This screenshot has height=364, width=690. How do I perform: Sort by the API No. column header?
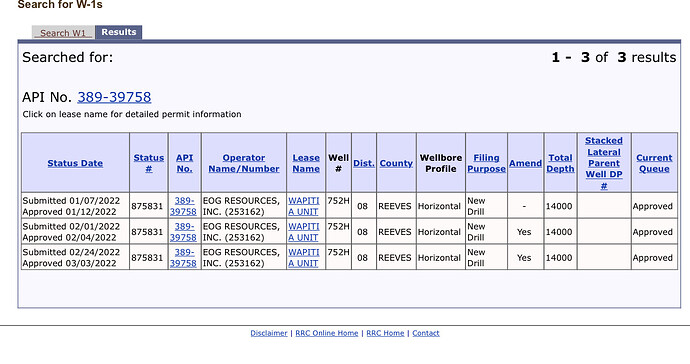(184, 163)
